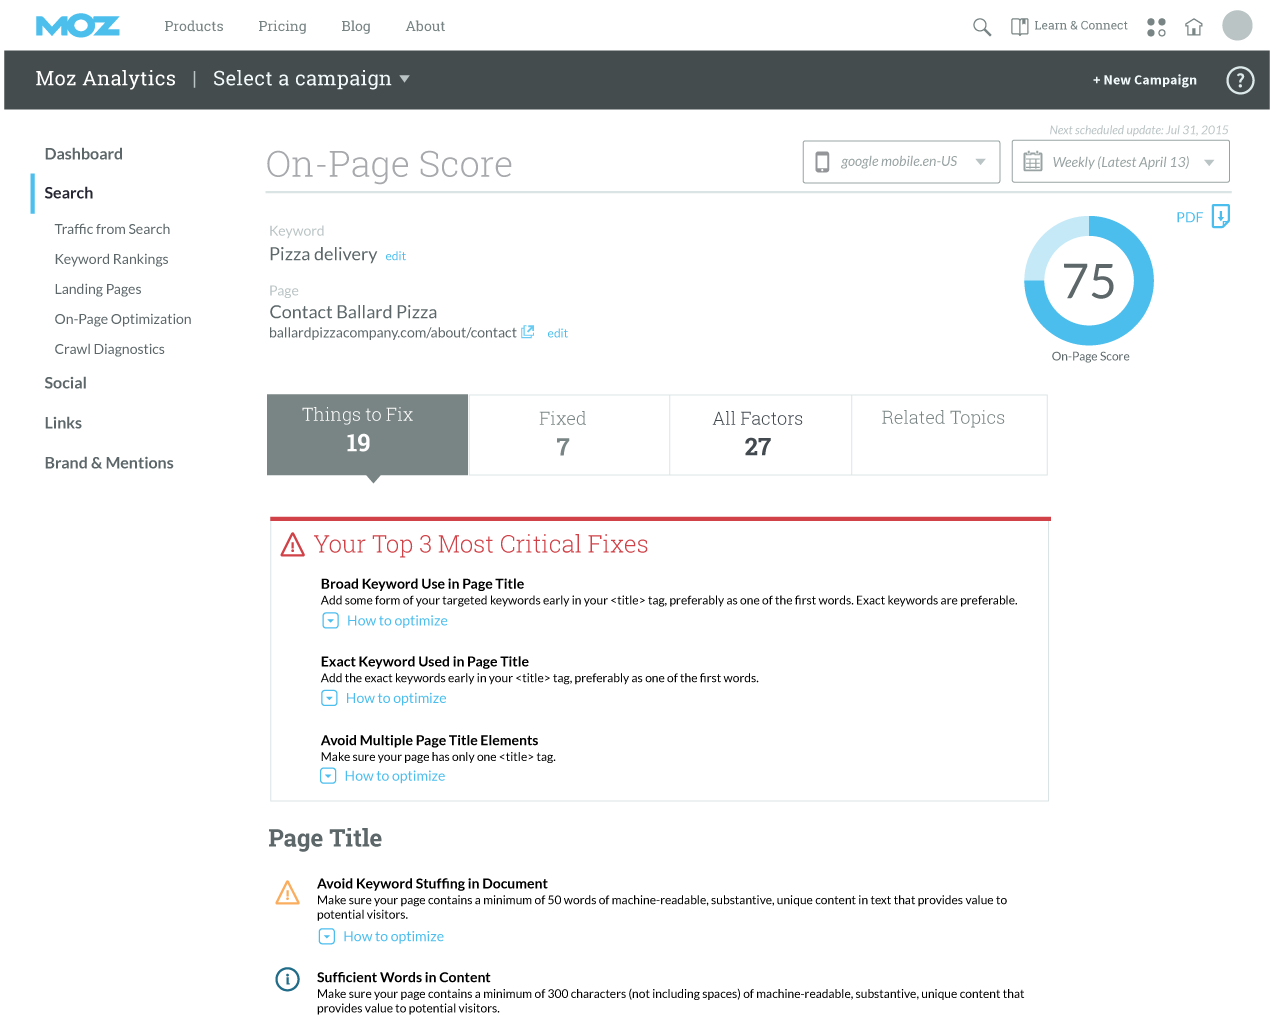Image resolution: width=1270 pixels, height=1019 pixels.
Task: Expand How to optimize under Avoid Multiple Page Title
Action: click(x=383, y=776)
